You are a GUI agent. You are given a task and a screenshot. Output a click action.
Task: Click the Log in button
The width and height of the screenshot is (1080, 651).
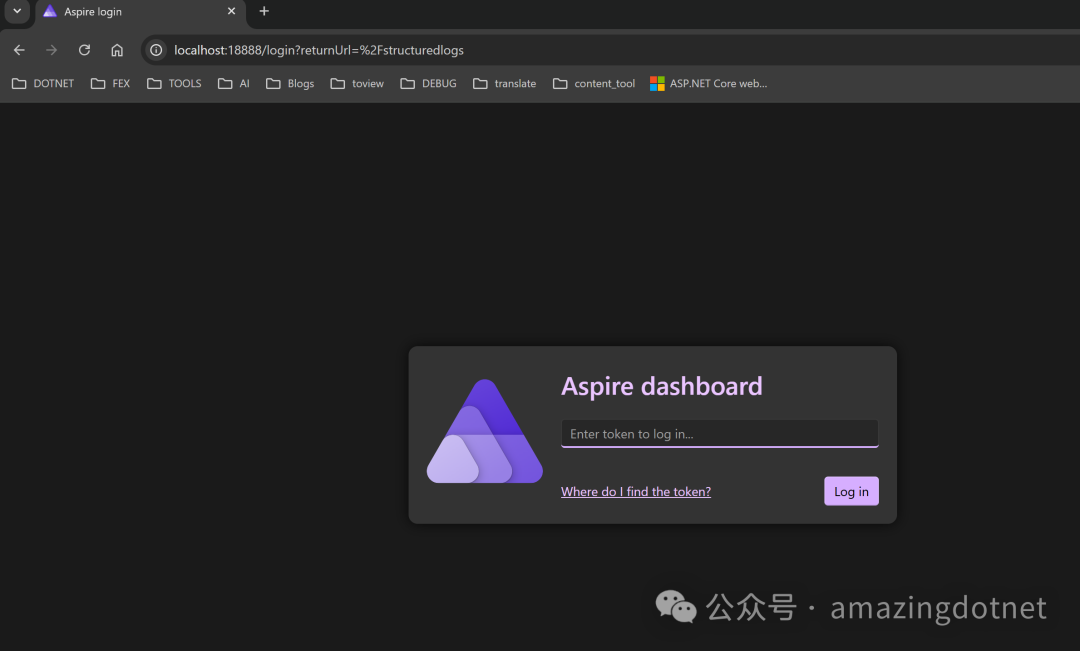pyautogui.click(x=851, y=491)
